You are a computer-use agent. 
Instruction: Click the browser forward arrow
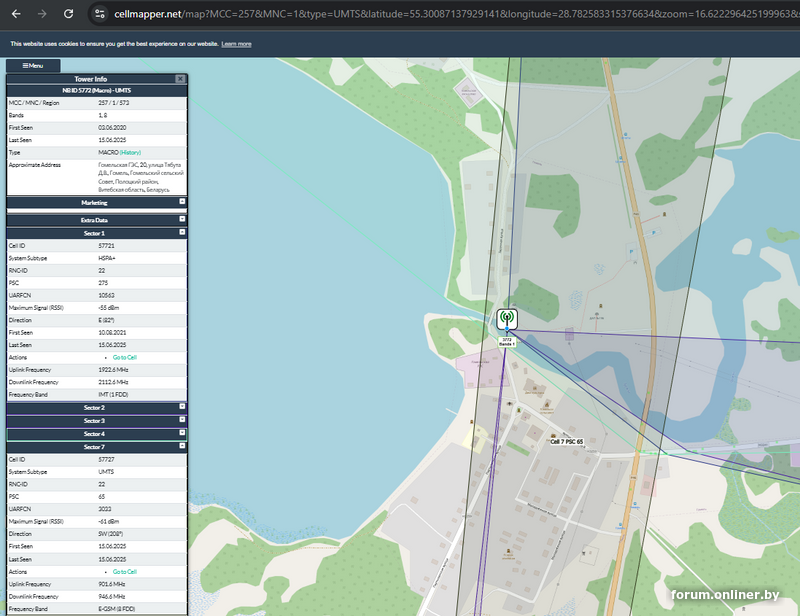(41, 14)
